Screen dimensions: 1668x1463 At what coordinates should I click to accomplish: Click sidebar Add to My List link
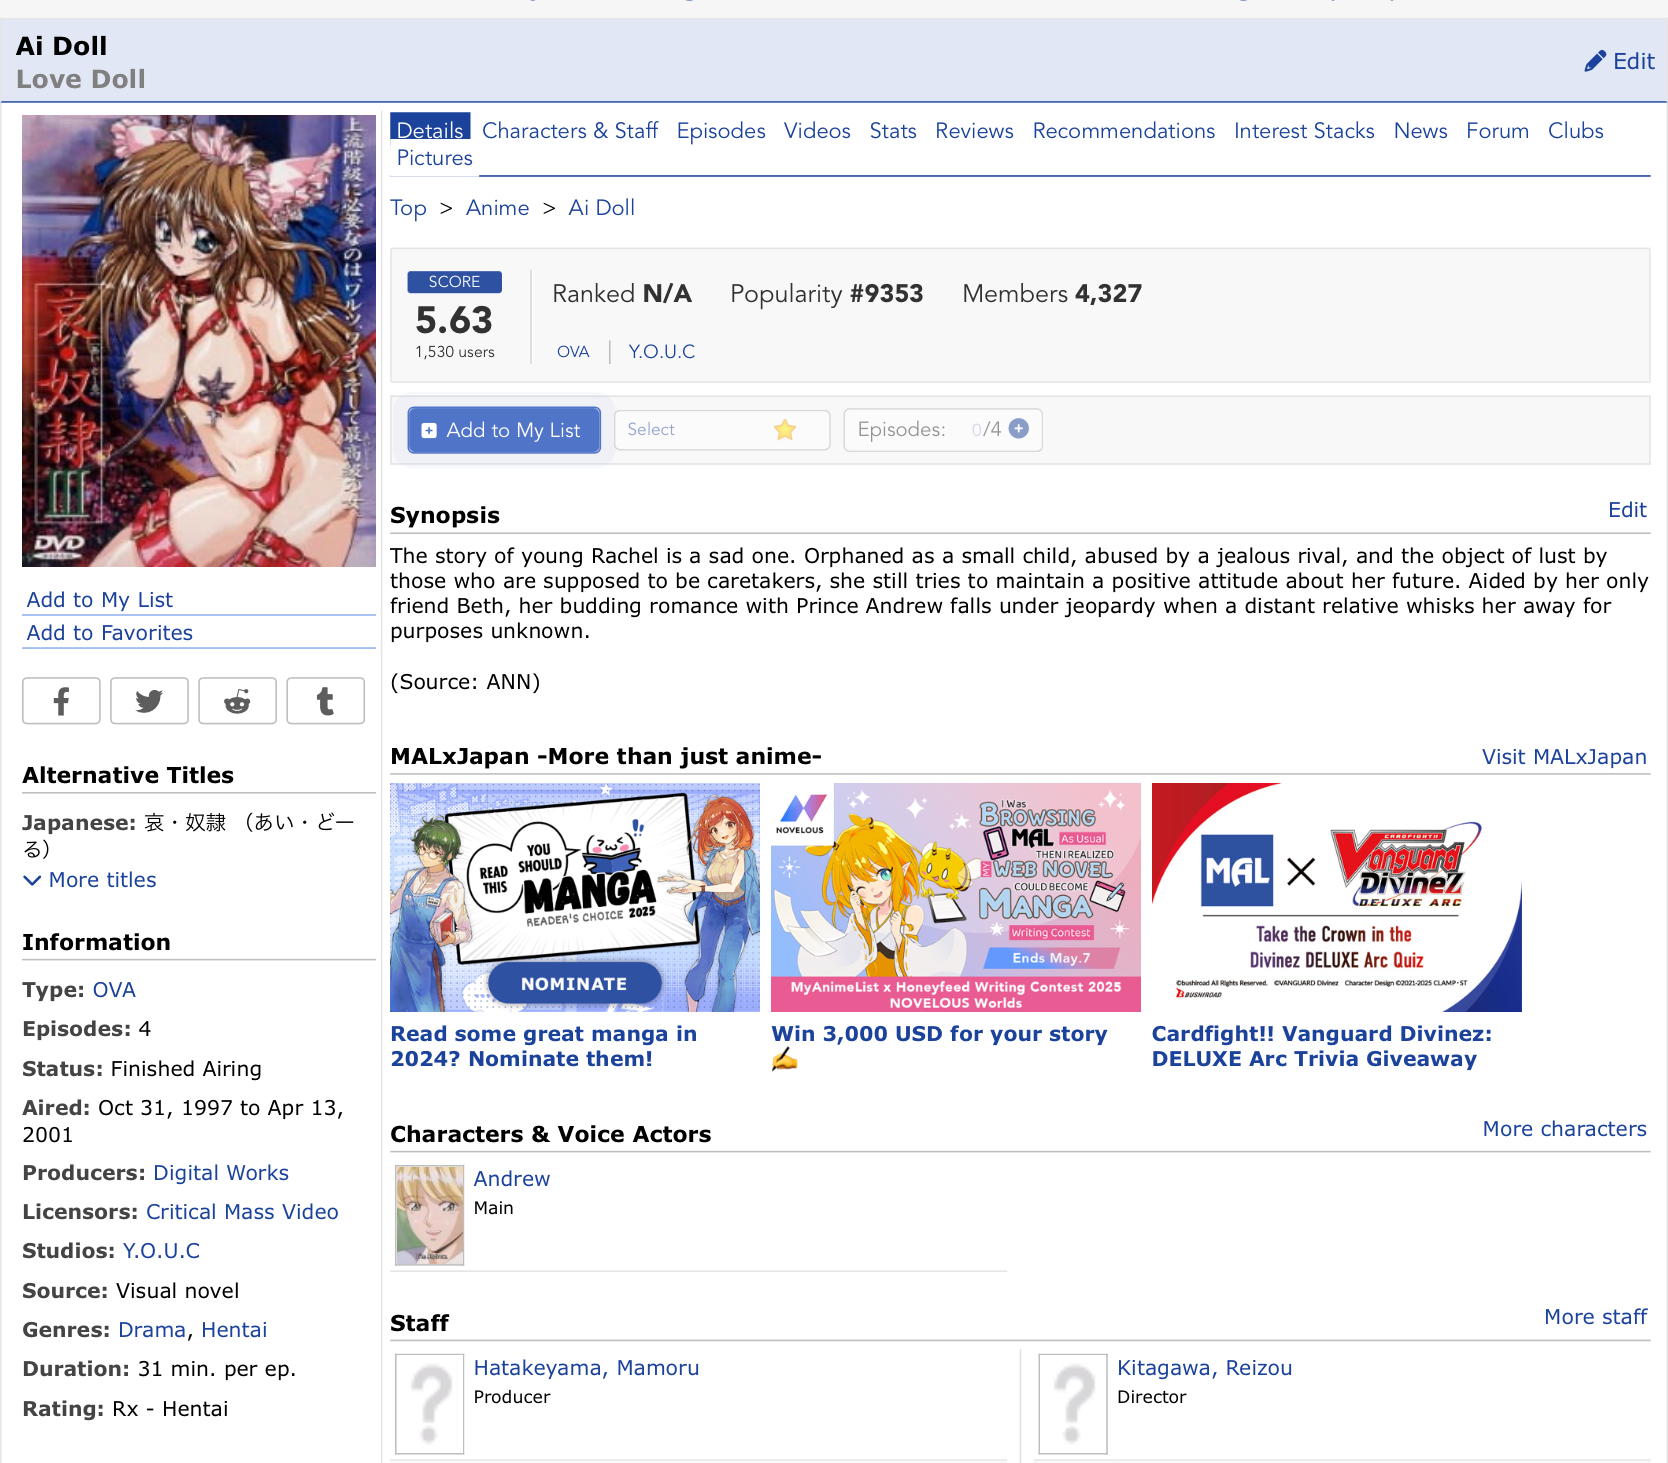click(99, 600)
